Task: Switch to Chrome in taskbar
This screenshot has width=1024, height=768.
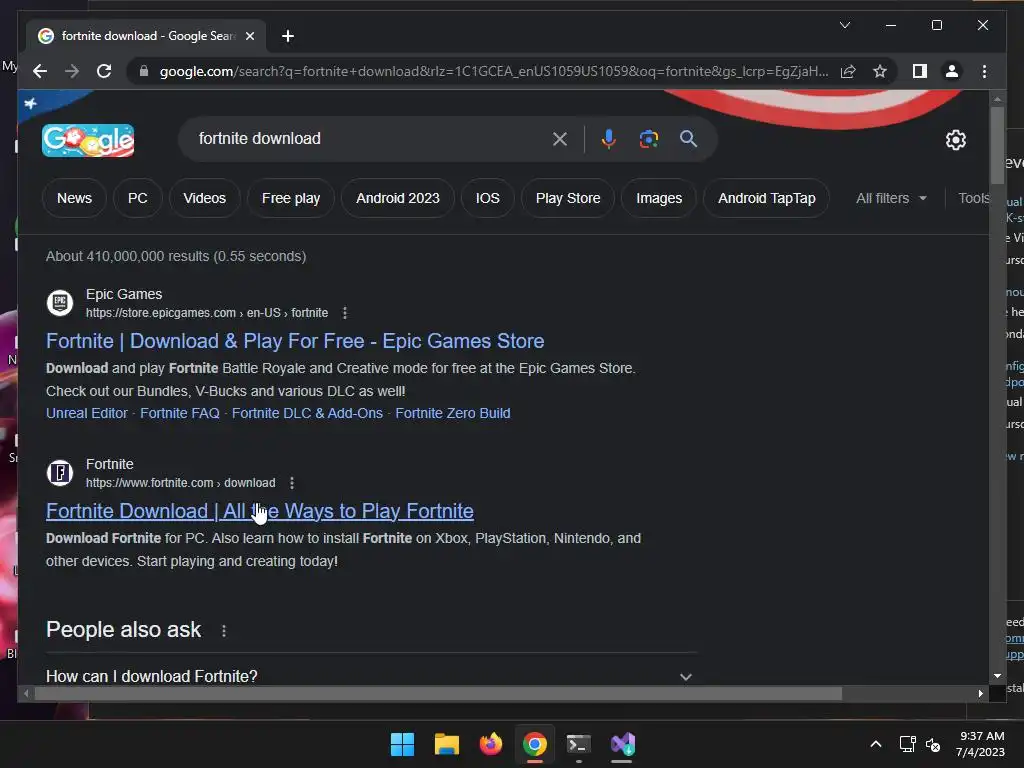Action: pyautogui.click(x=535, y=744)
